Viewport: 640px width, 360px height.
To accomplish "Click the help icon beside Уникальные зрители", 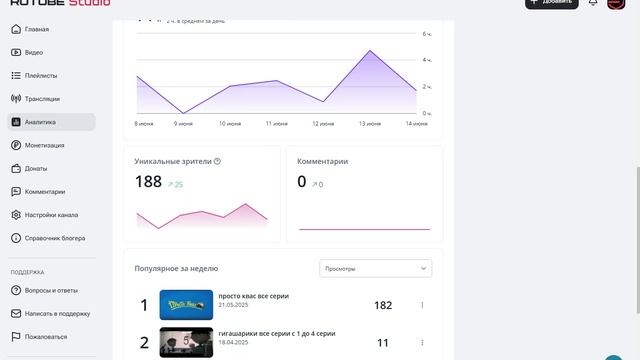I will click(217, 161).
